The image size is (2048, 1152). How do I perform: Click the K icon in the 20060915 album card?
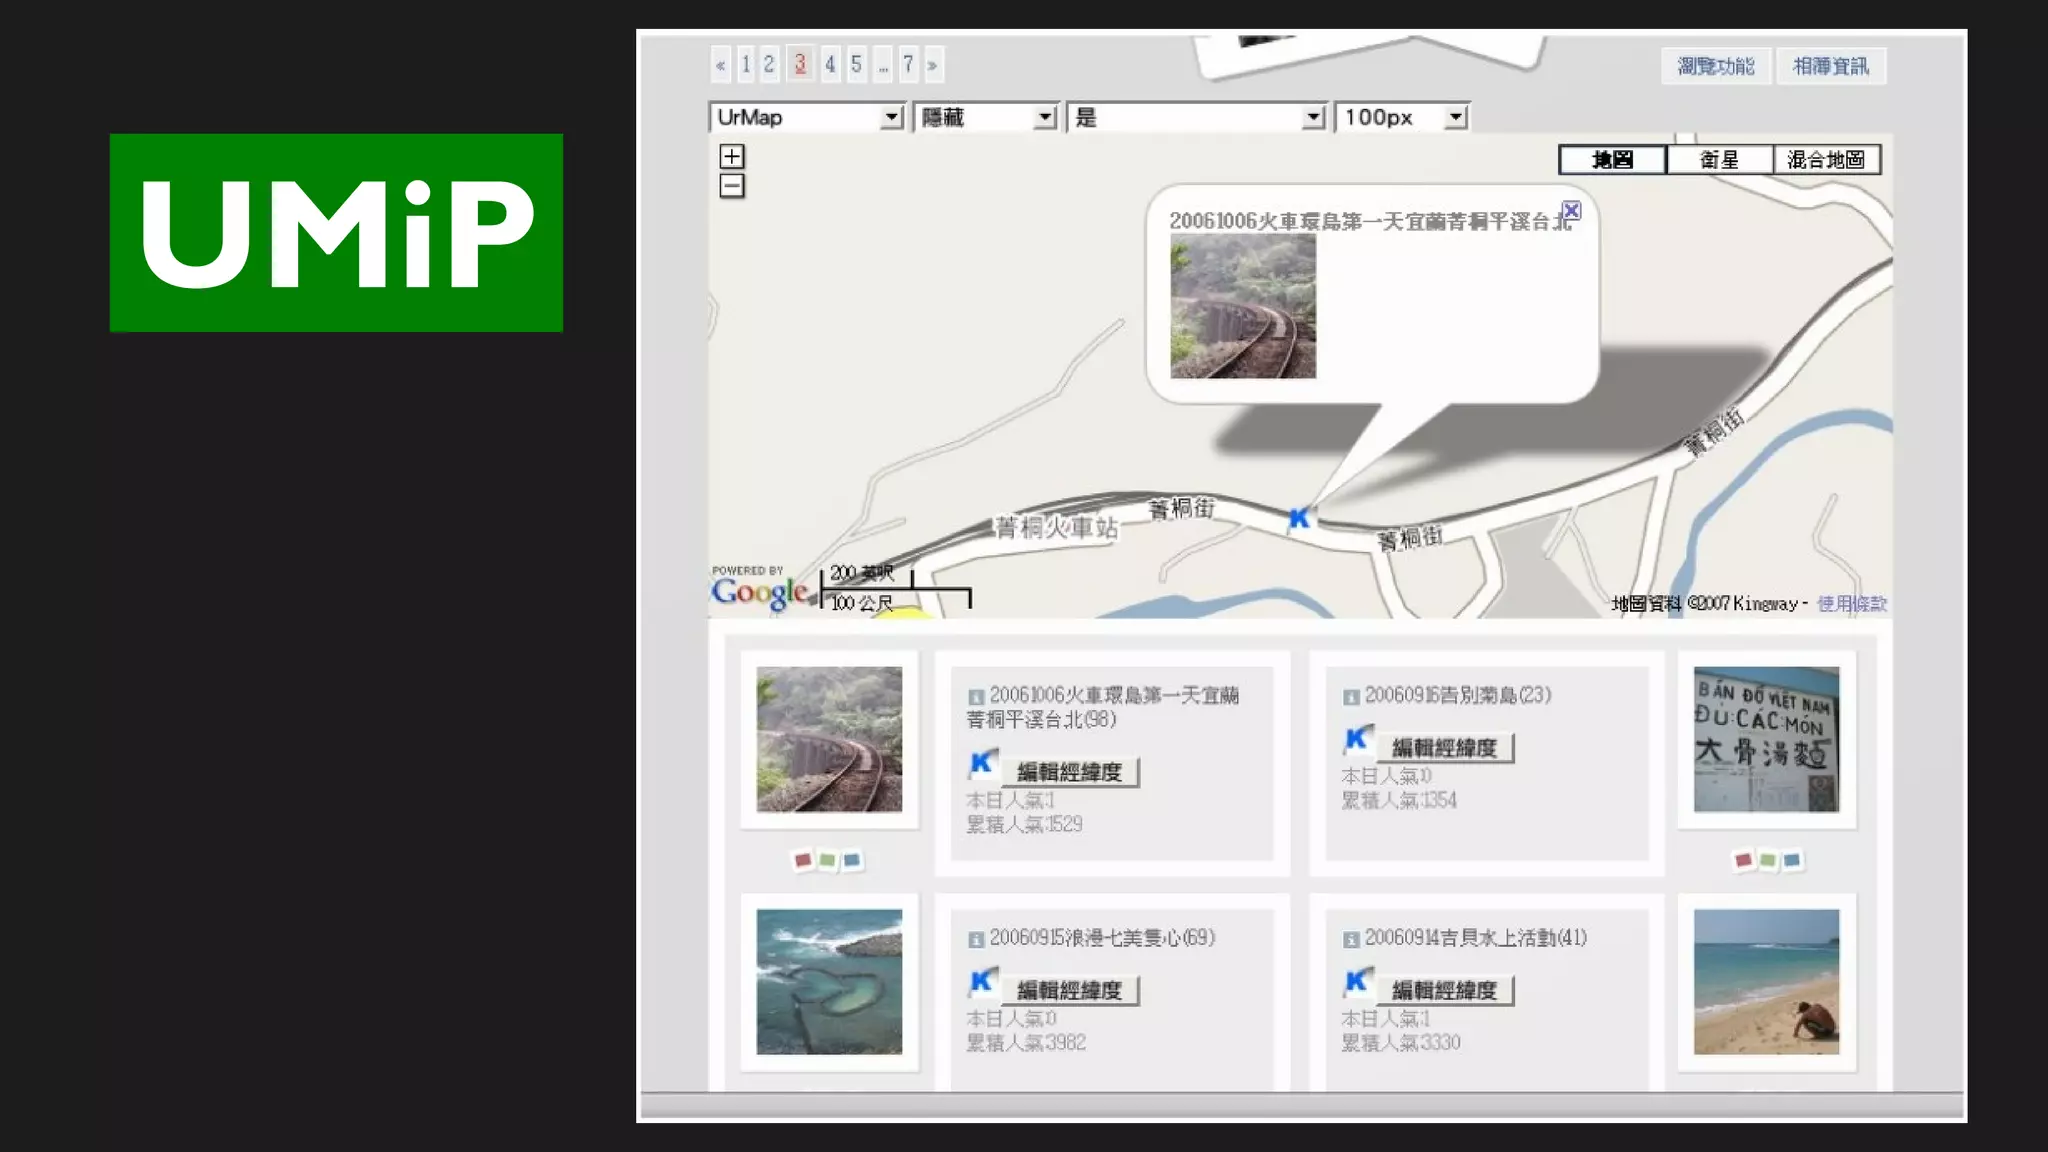(x=982, y=982)
